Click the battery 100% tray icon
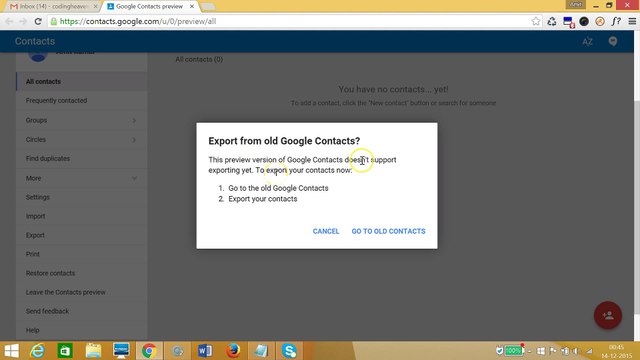This screenshot has height=360, width=640. click(513, 351)
